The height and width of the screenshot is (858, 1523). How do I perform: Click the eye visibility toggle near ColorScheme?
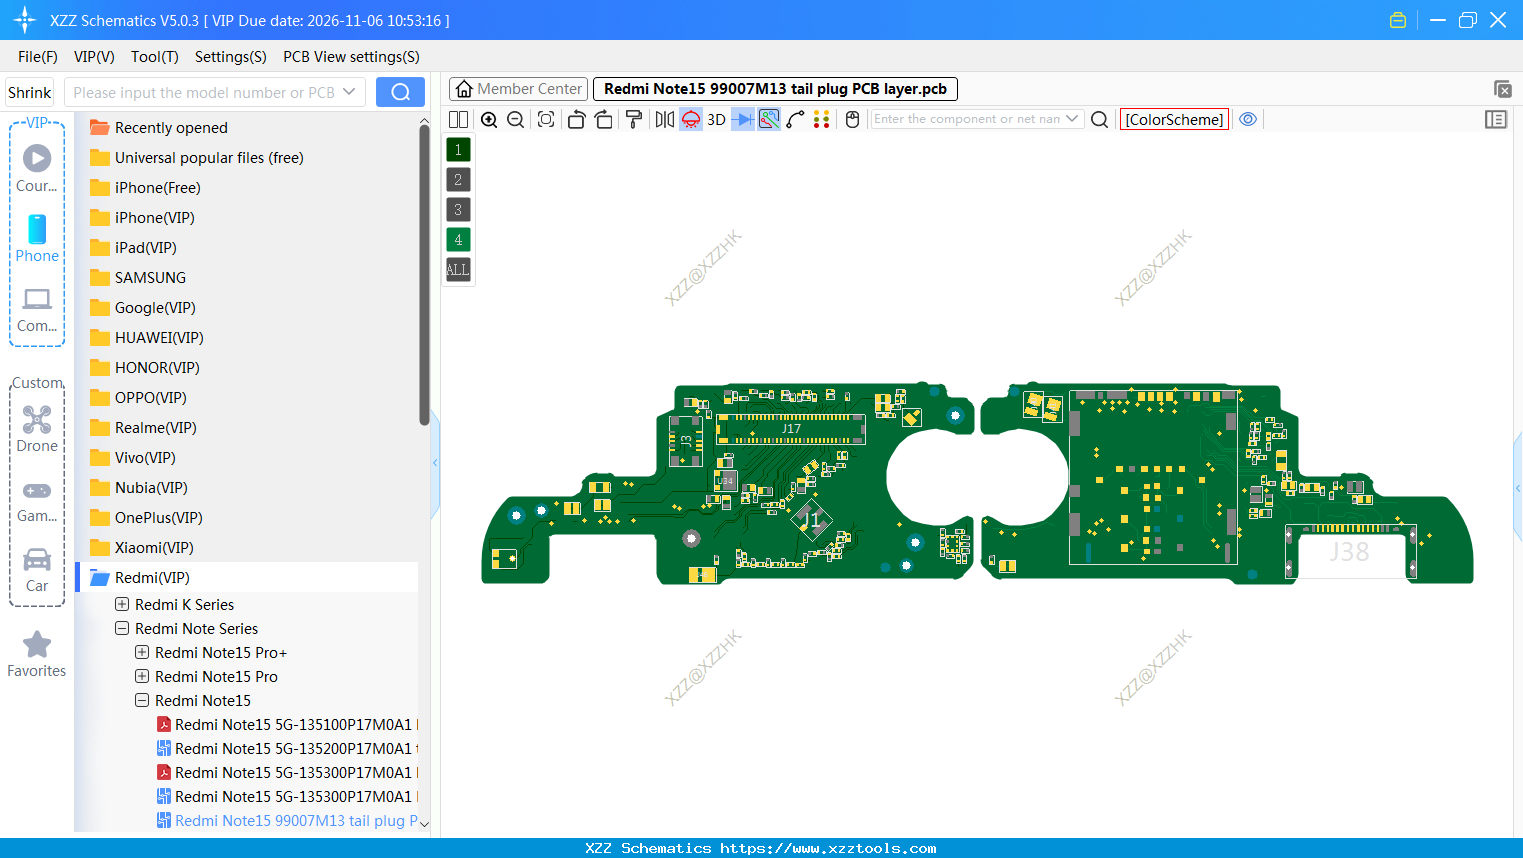[x=1248, y=119]
